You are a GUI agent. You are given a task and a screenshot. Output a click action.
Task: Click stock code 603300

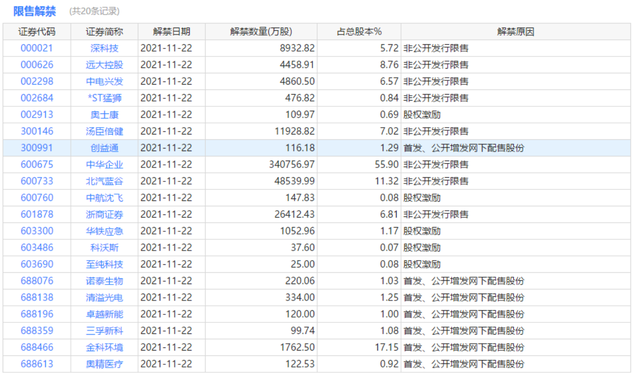(37, 231)
